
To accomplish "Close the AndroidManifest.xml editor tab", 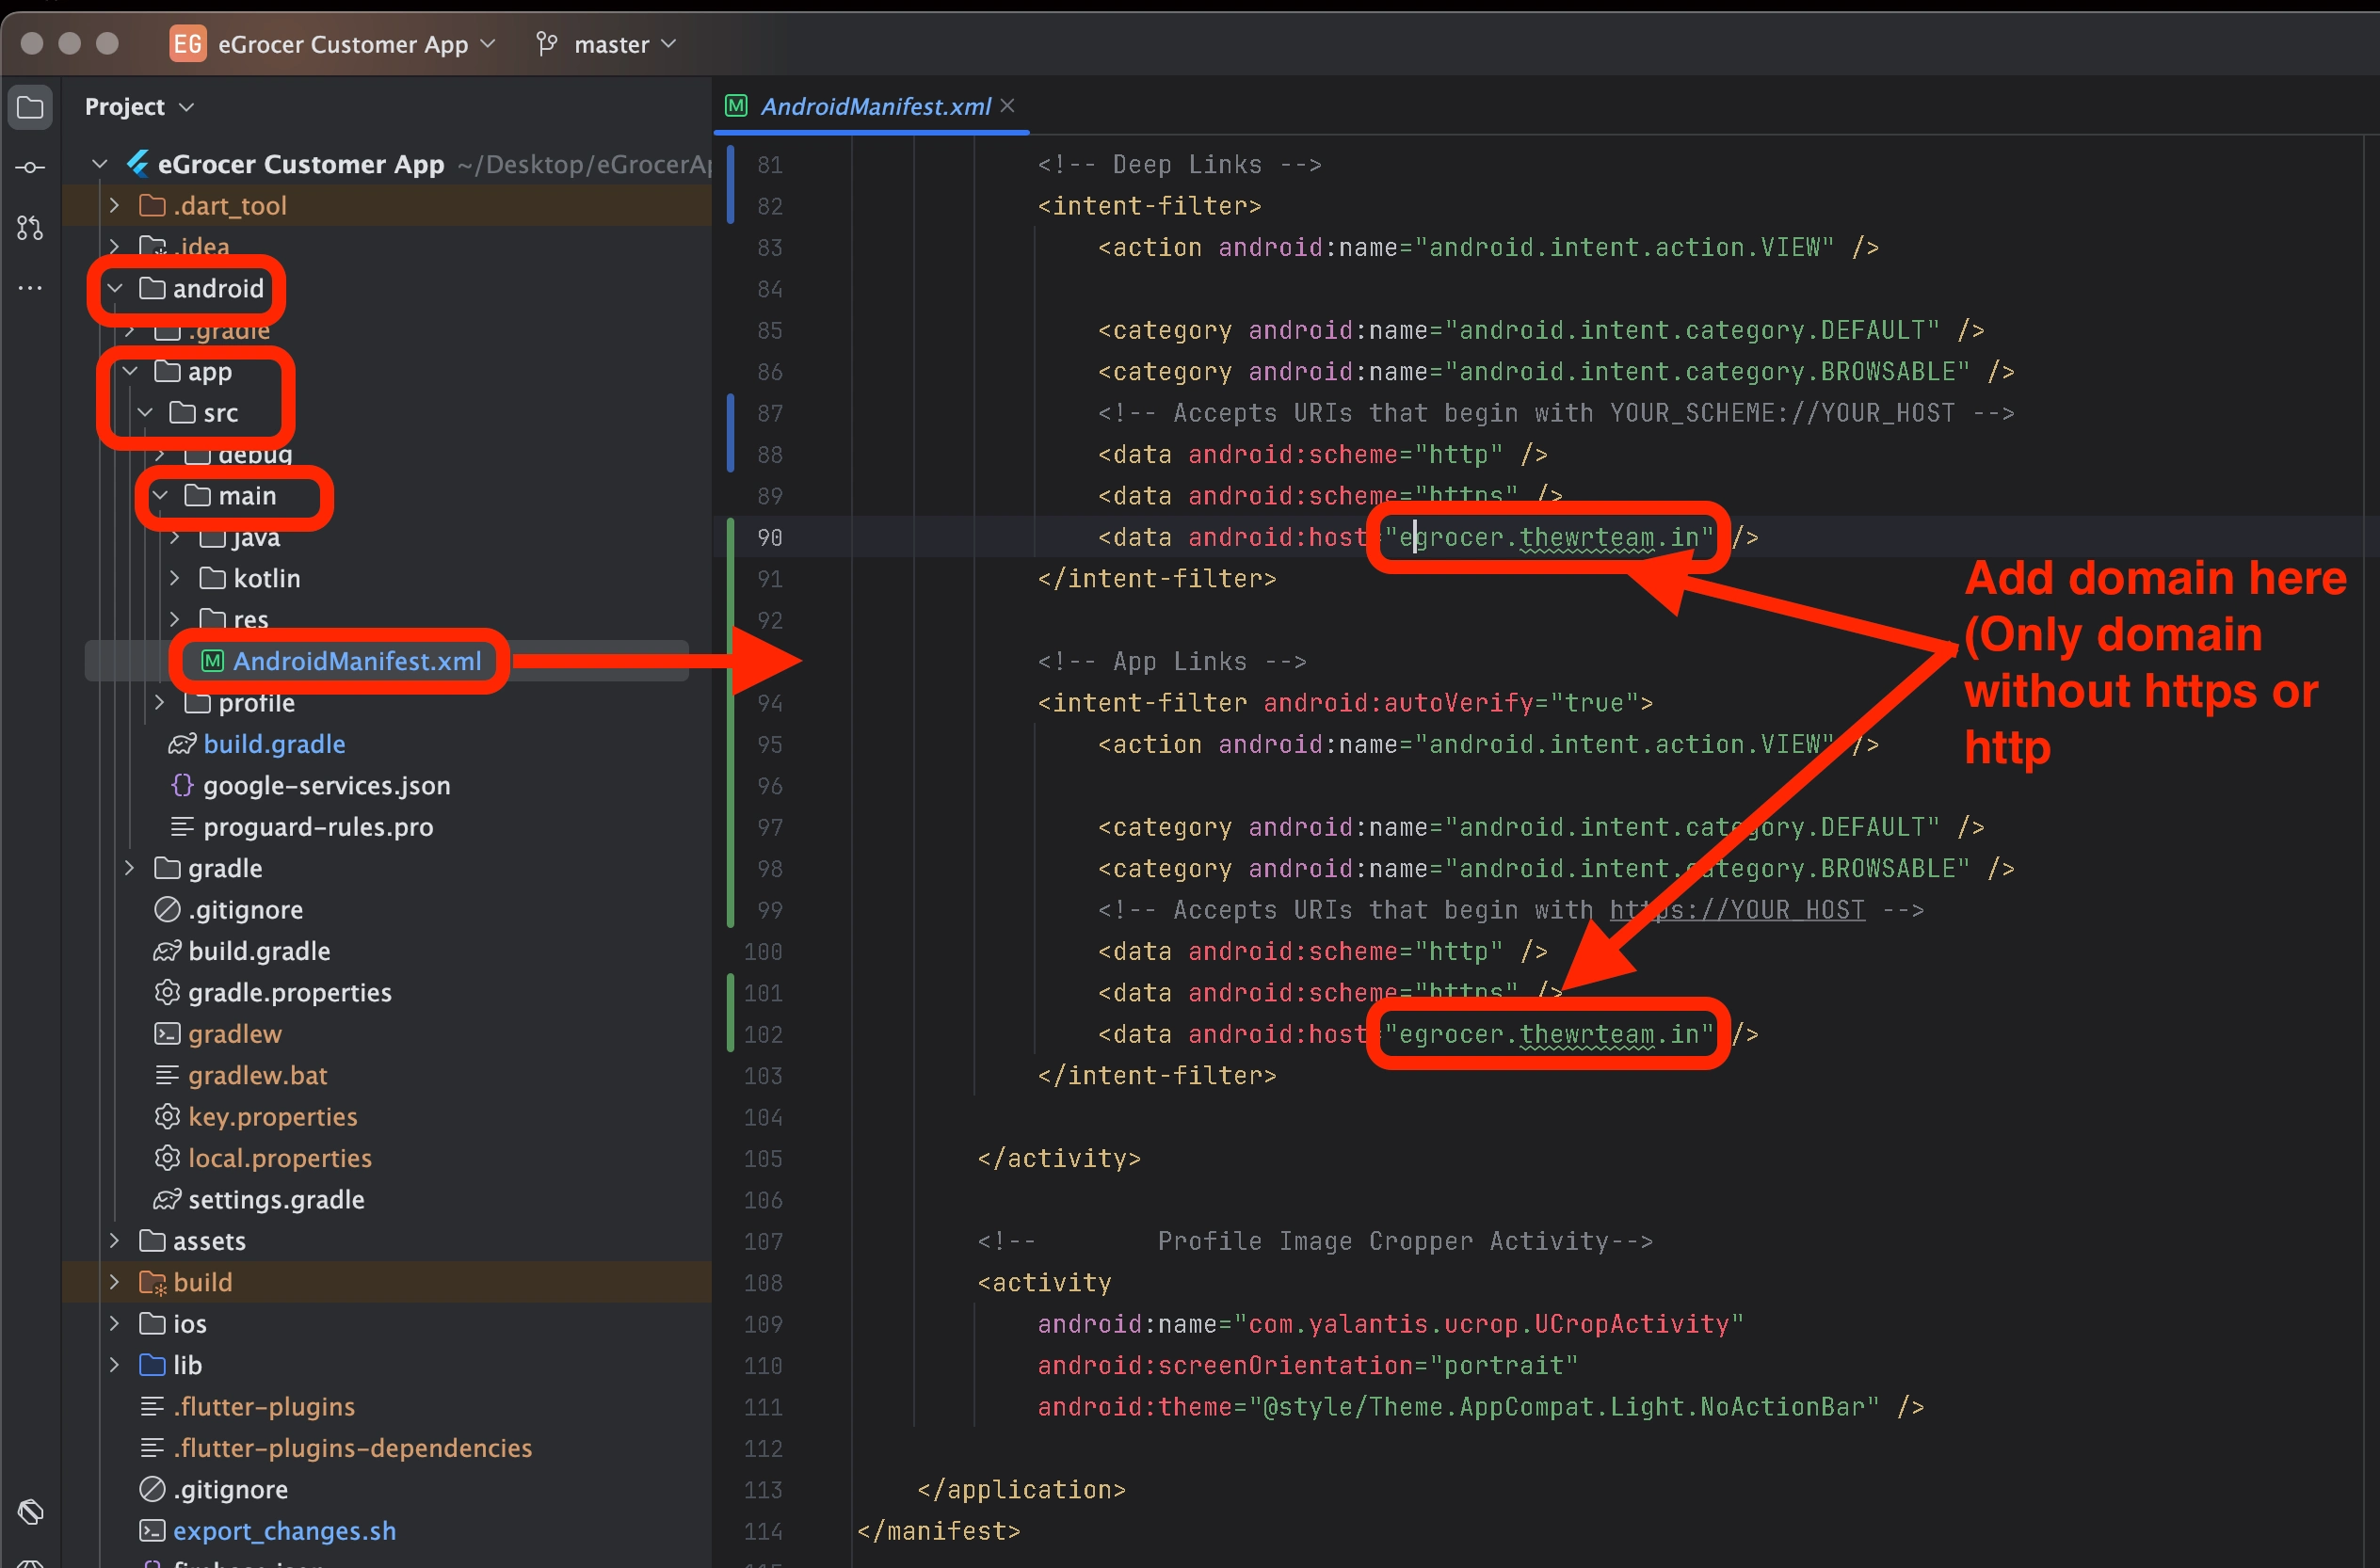I will [1007, 106].
